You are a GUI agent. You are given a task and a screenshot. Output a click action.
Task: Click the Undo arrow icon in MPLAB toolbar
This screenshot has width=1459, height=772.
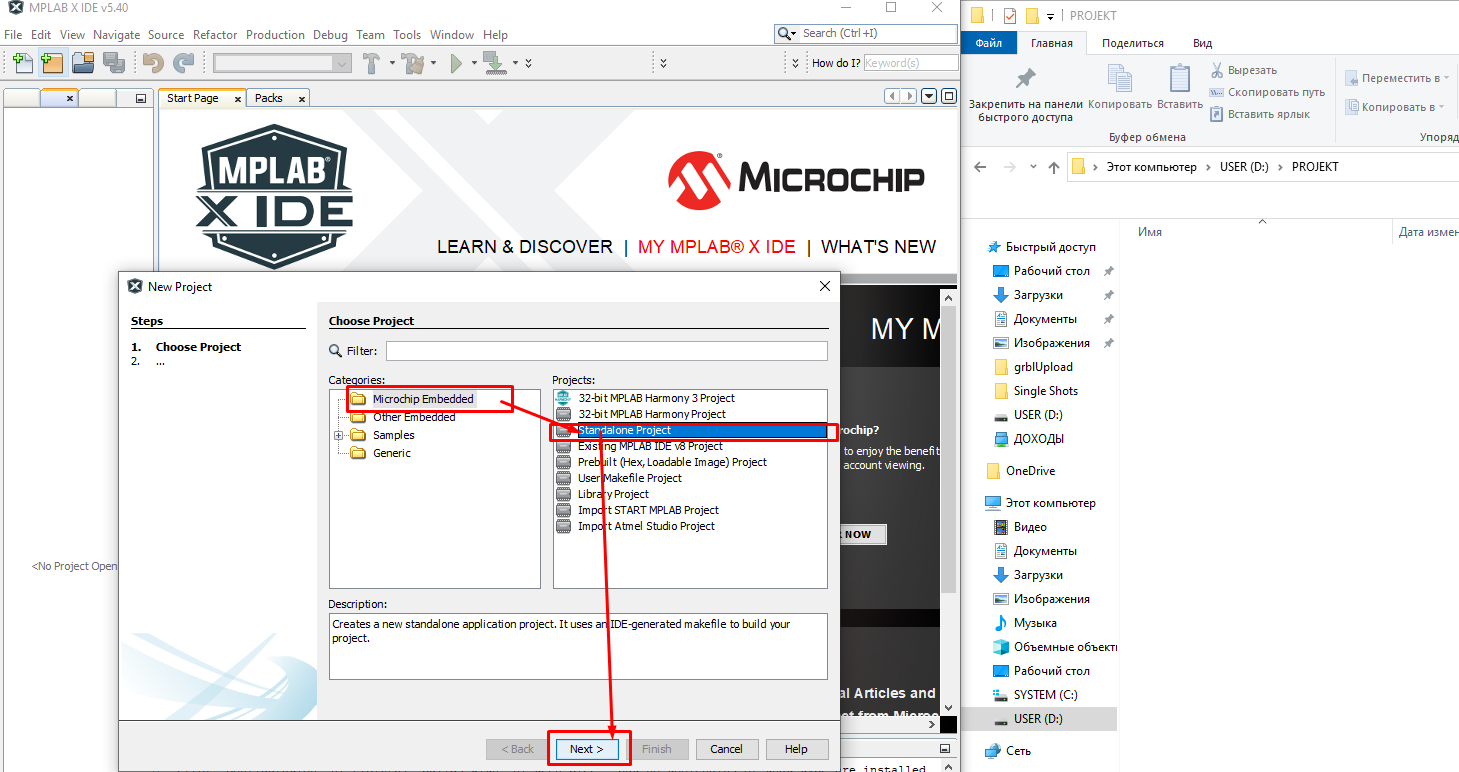coord(153,63)
